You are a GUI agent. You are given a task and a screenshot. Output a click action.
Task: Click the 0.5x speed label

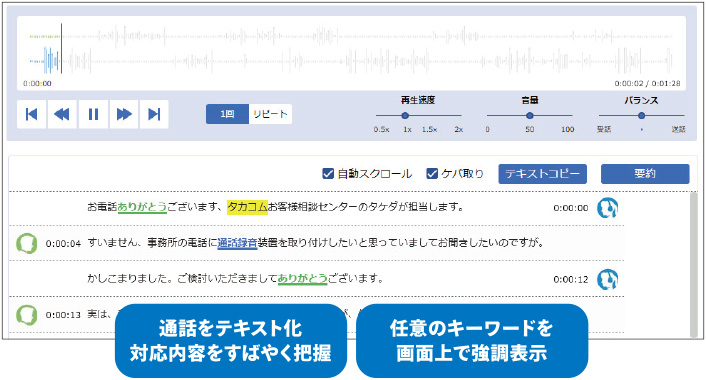coord(381,129)
